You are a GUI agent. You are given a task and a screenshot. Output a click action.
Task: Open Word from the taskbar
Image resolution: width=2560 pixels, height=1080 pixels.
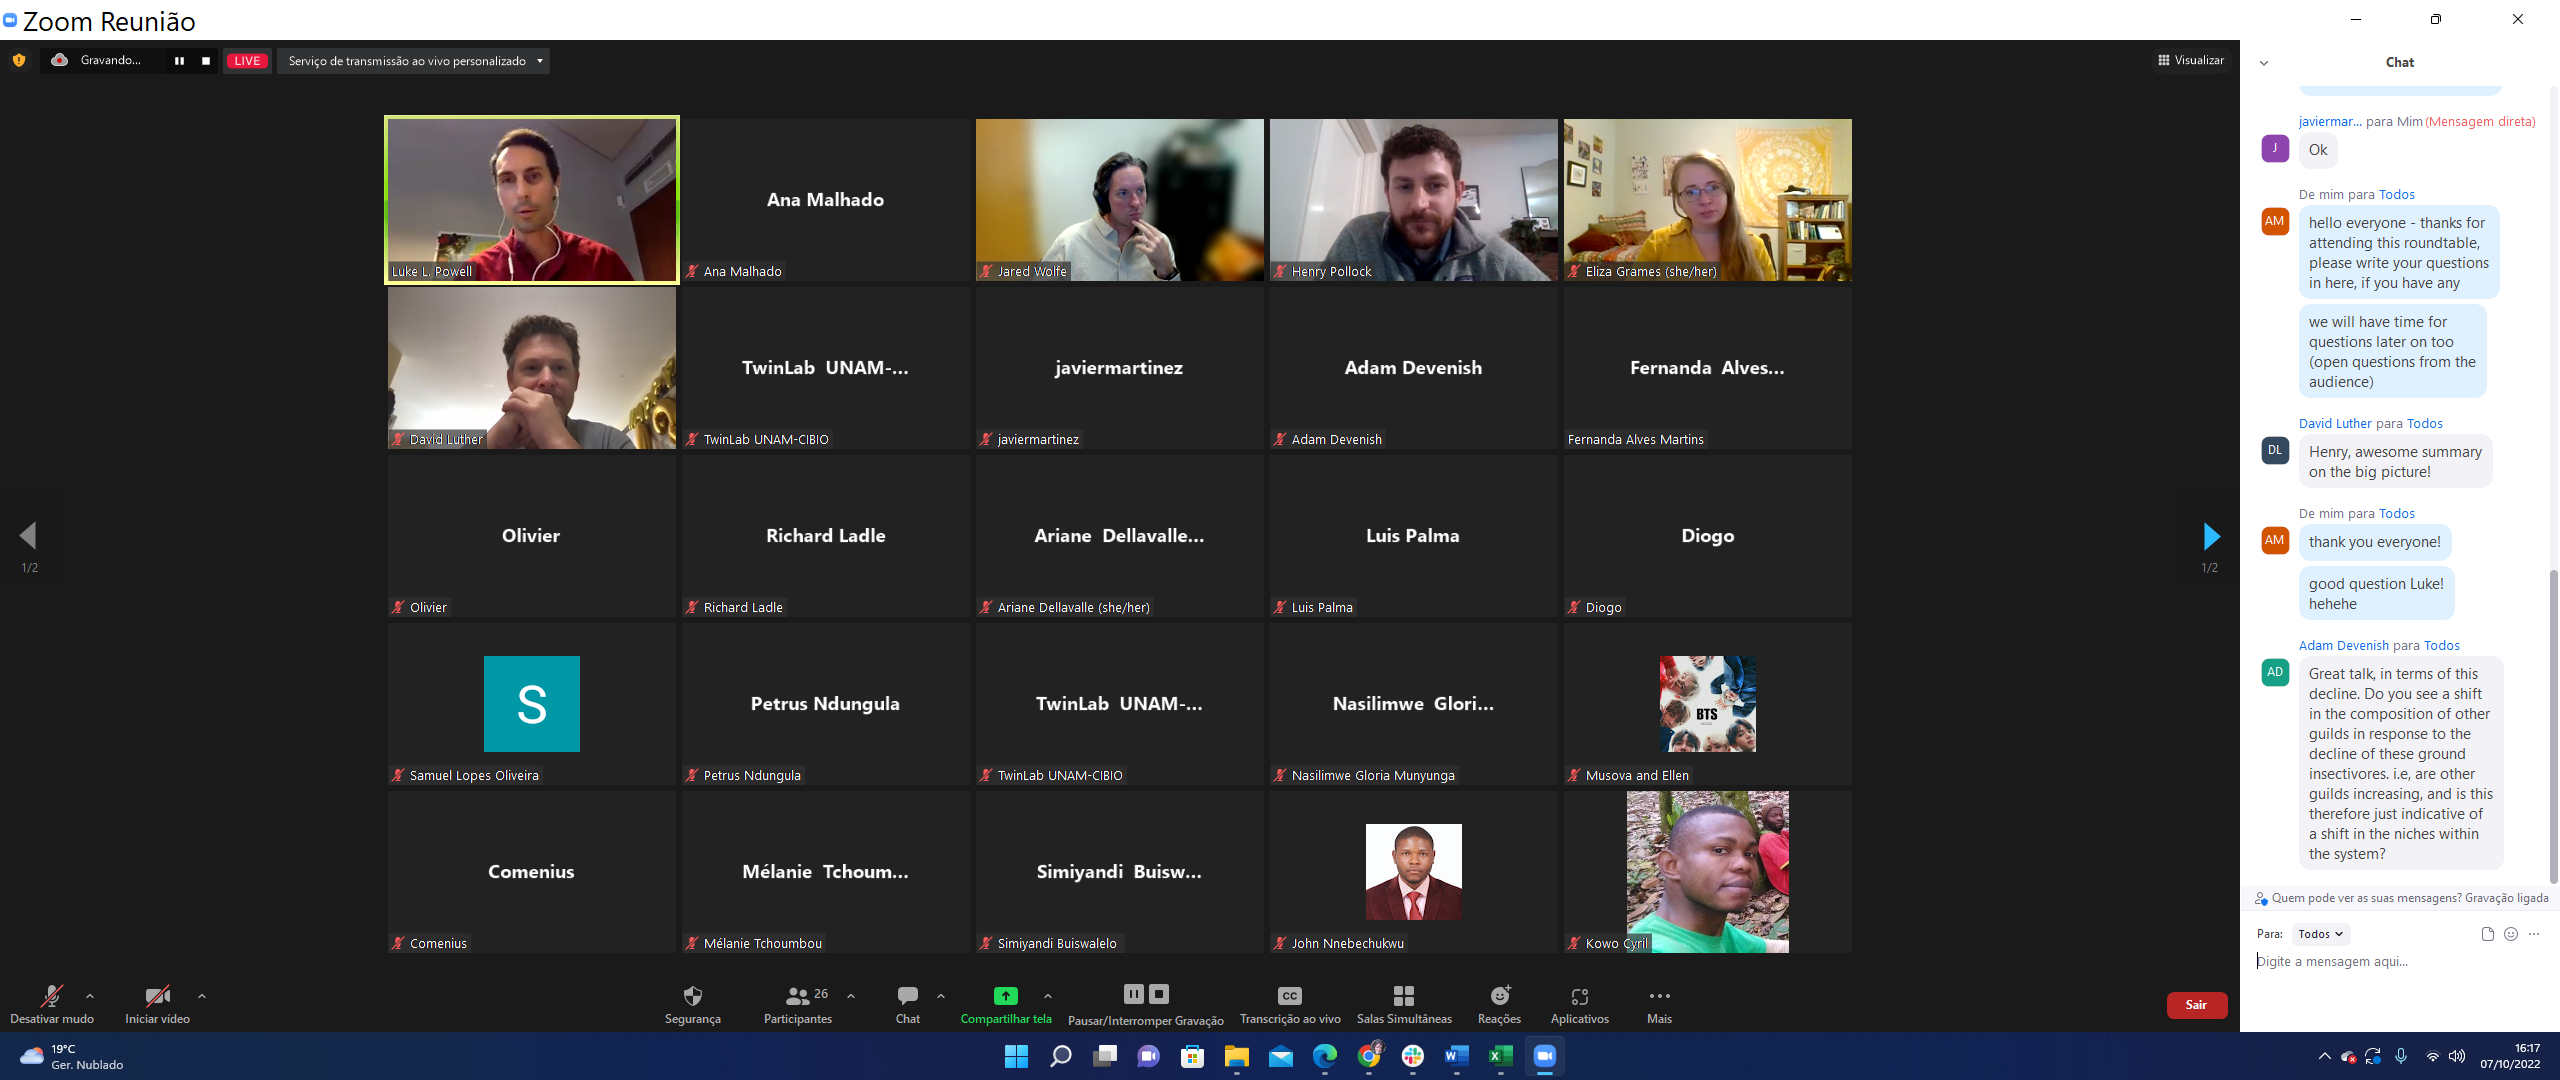tap(1457, 1056)
